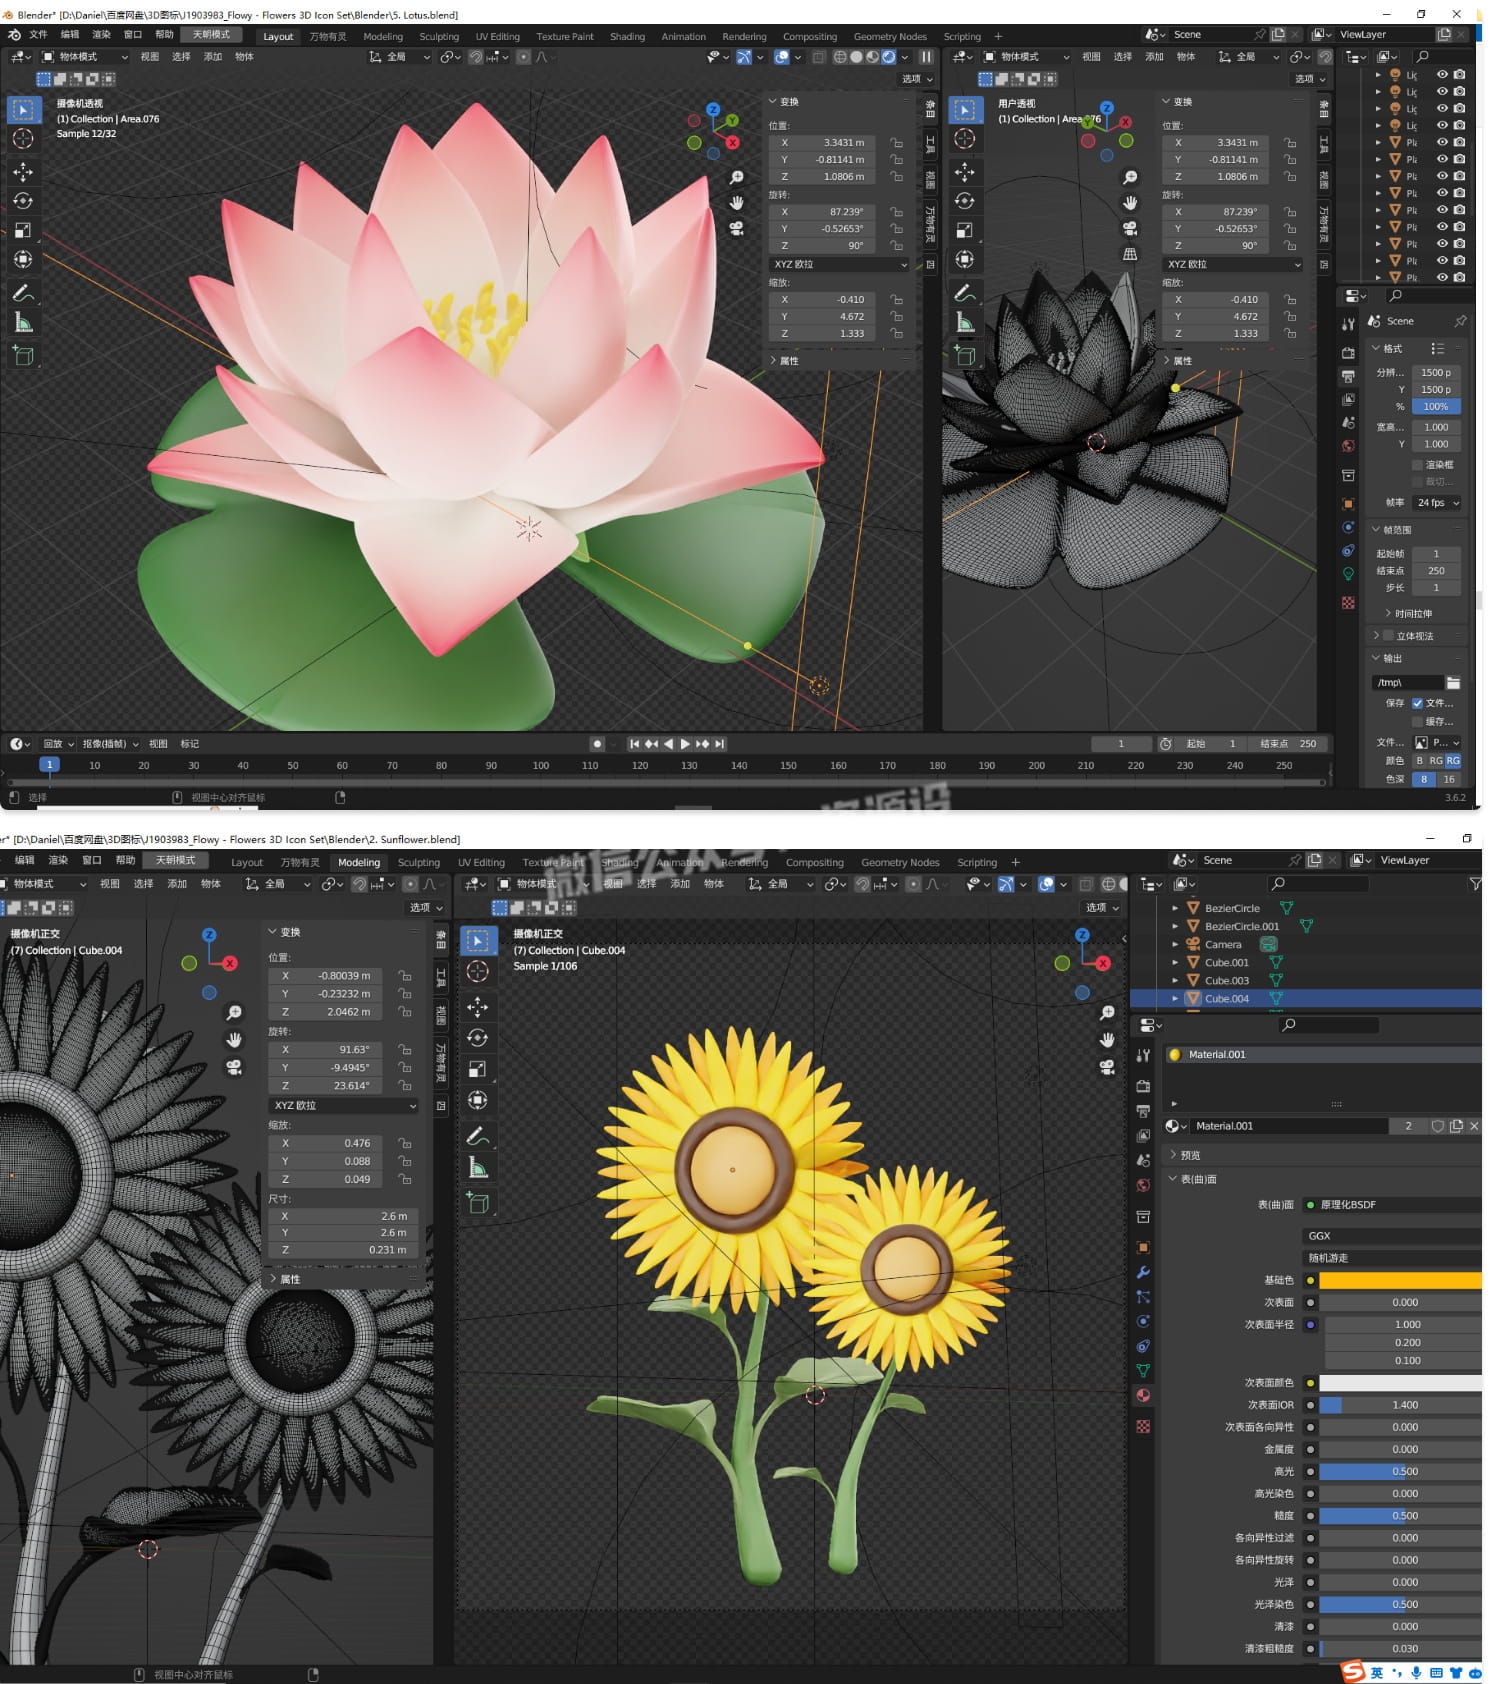Click the microphone icon in the IME tray bar

(x=1416, y=1673)
